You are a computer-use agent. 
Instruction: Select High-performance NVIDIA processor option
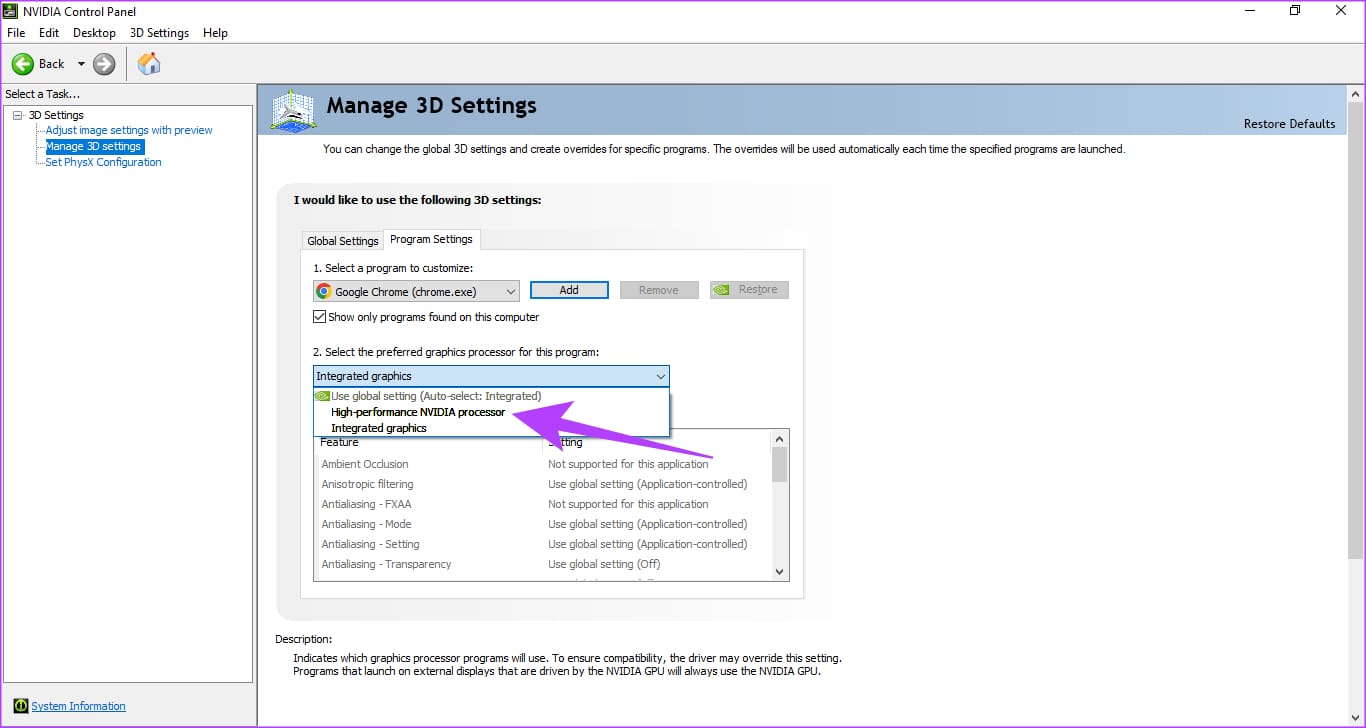pyautogui.click(x=418, y=412)
